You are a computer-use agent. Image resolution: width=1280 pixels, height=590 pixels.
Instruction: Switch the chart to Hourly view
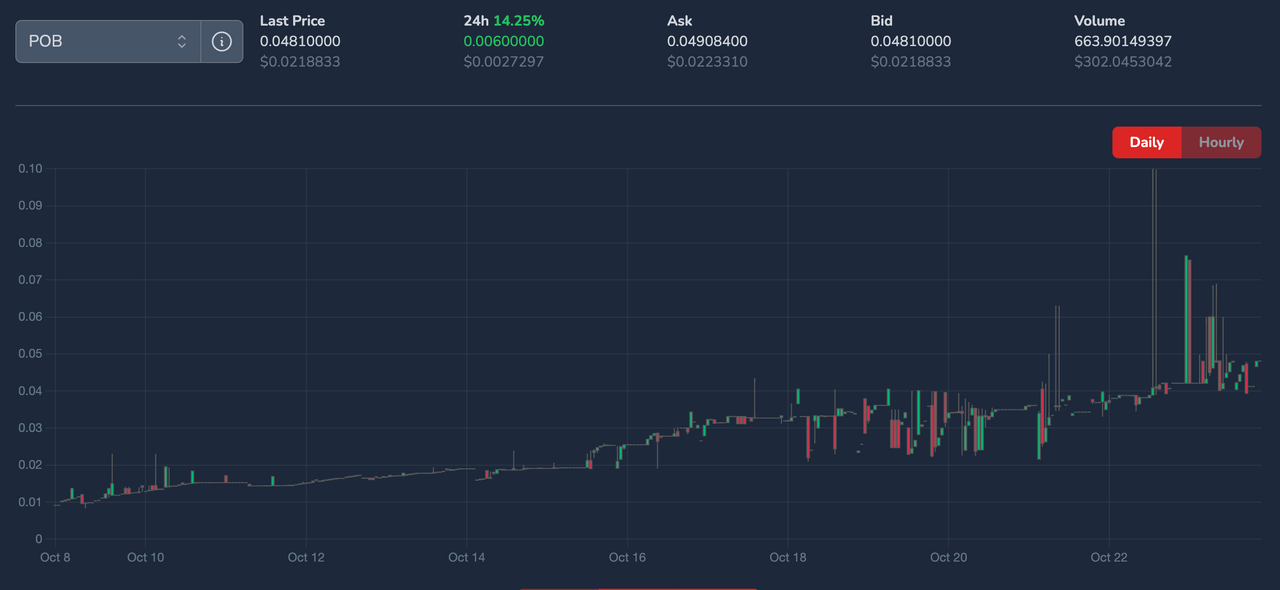[x=1221, y=142]
